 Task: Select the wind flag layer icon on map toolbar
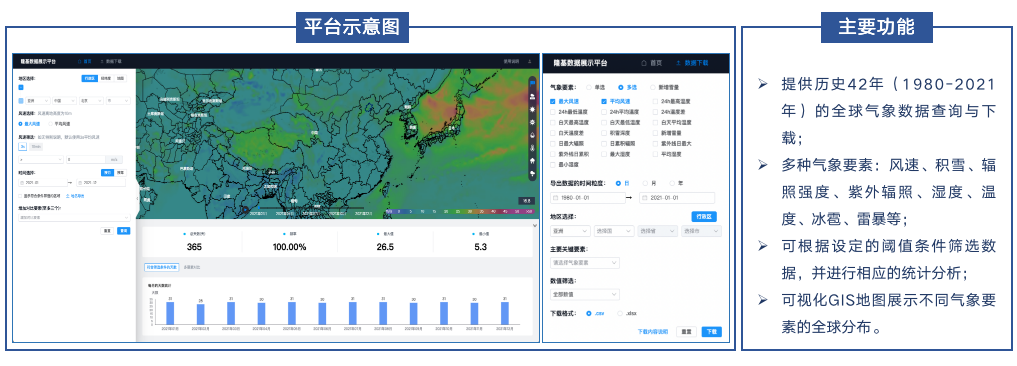pyautogui.click(x=532, y=84)
